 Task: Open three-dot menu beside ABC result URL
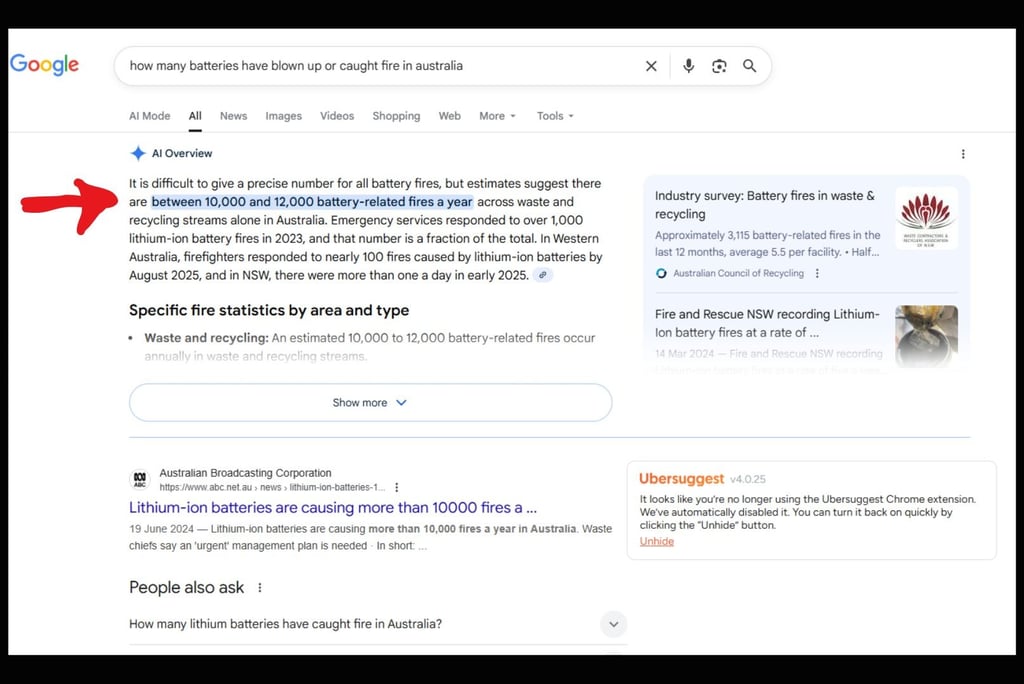396,487
